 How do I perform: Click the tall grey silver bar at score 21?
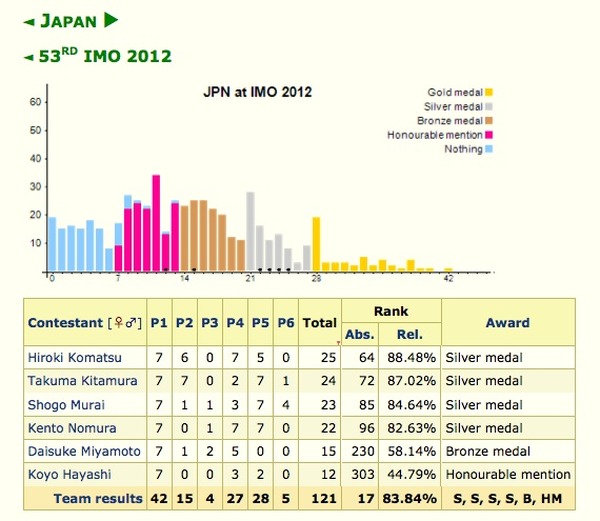pos(251,232)
